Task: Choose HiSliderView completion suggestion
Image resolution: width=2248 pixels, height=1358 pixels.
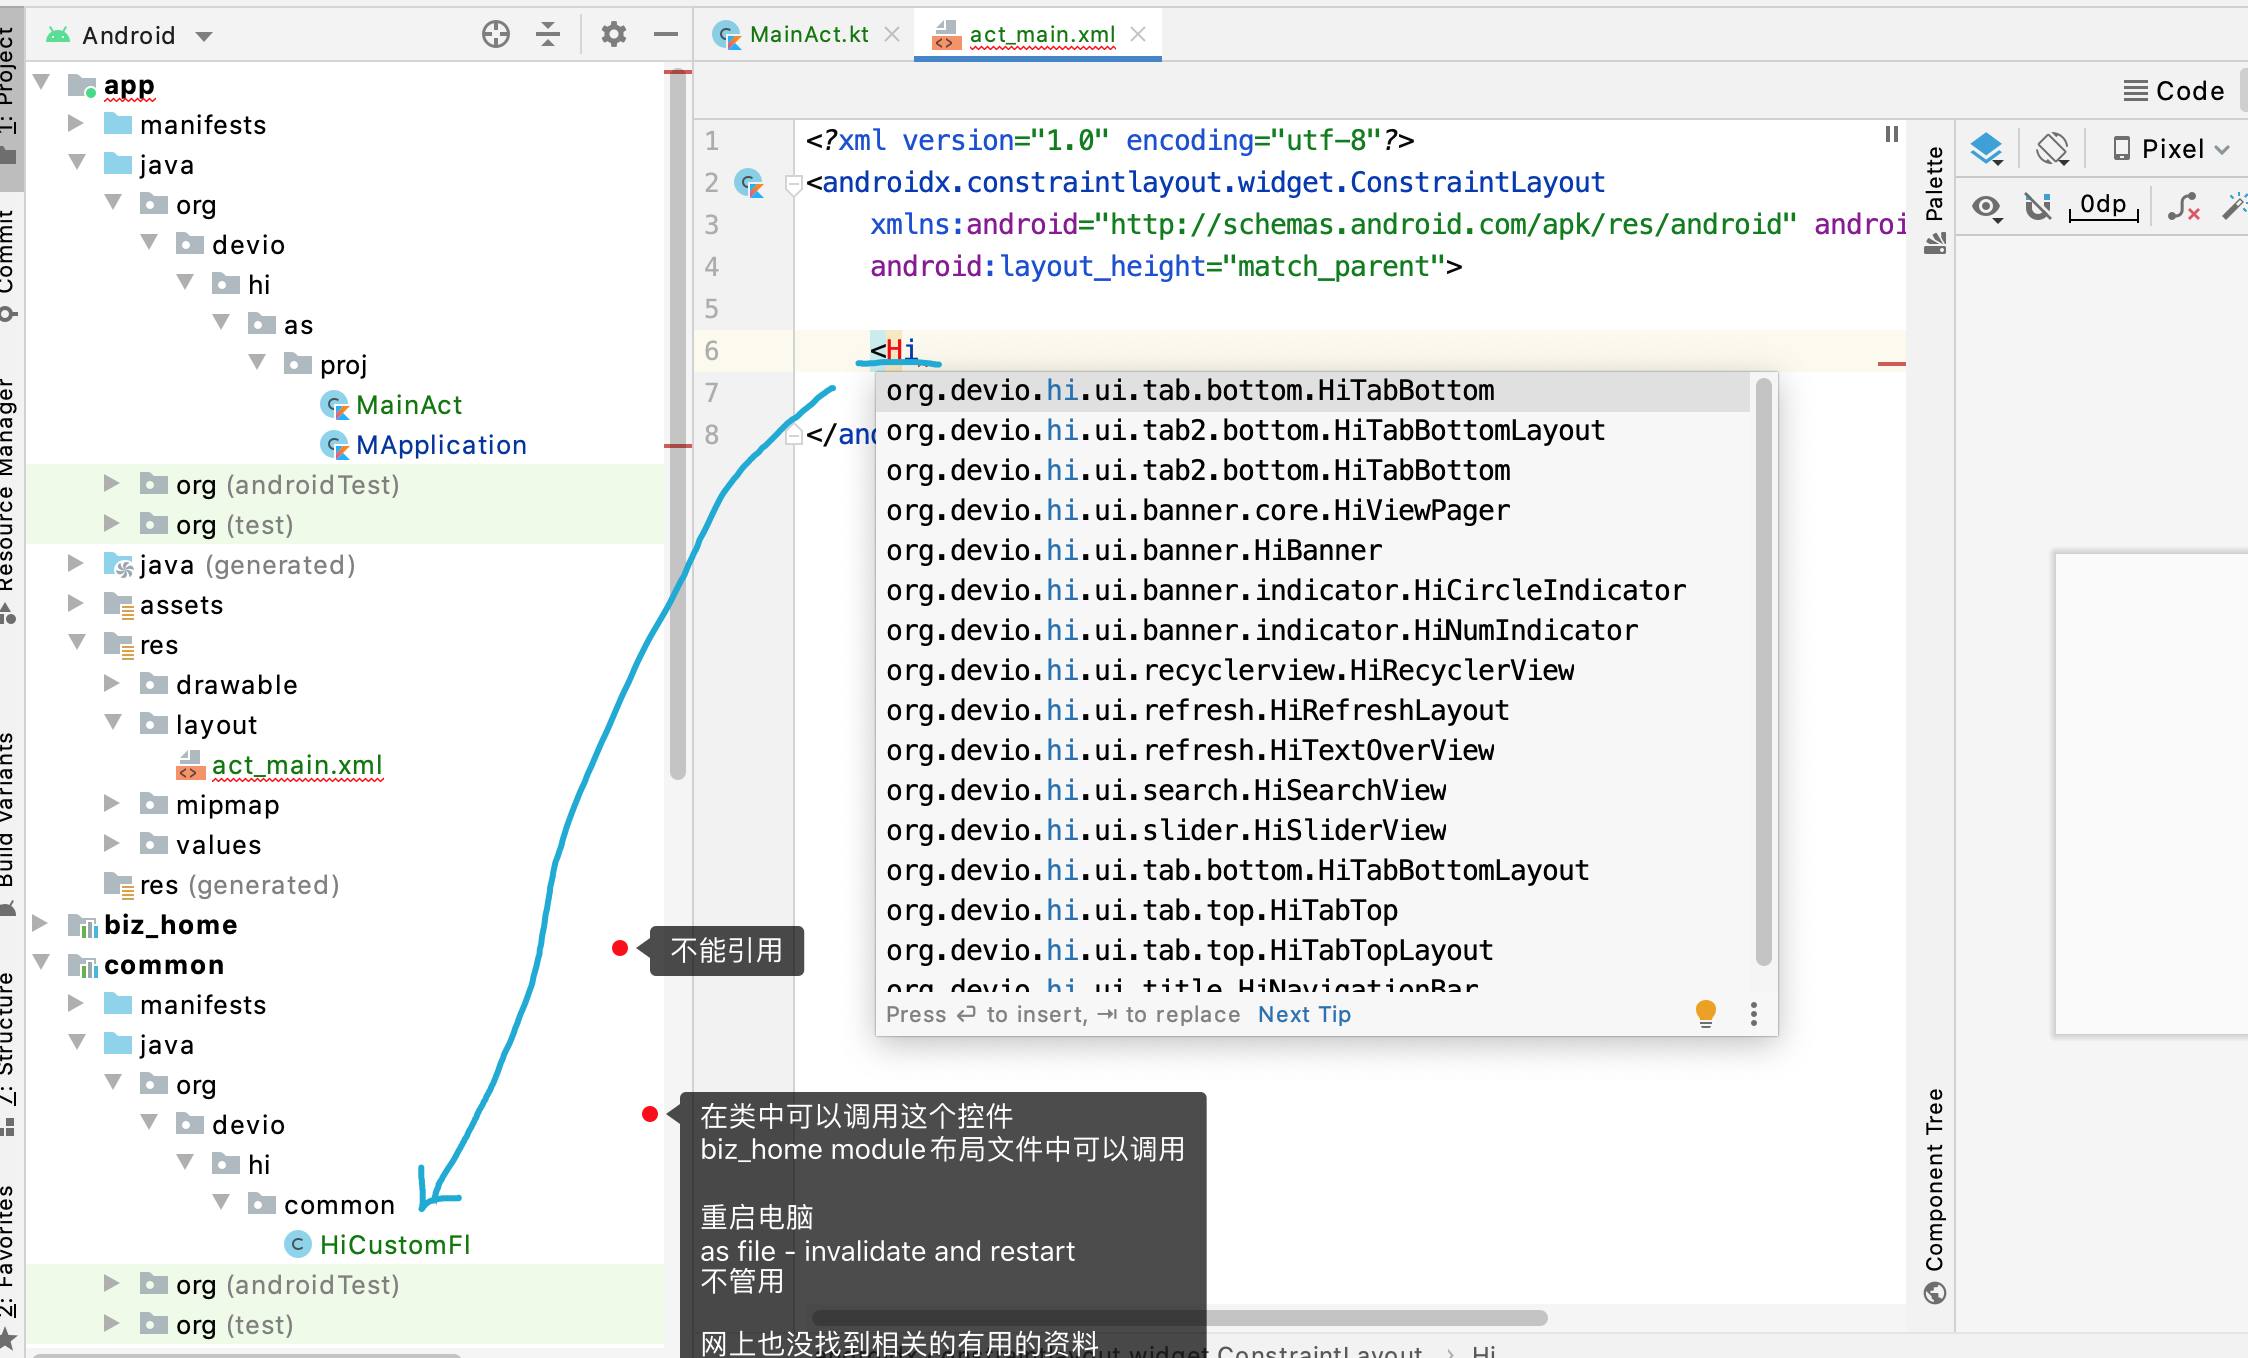Action: click(1314, 831)
